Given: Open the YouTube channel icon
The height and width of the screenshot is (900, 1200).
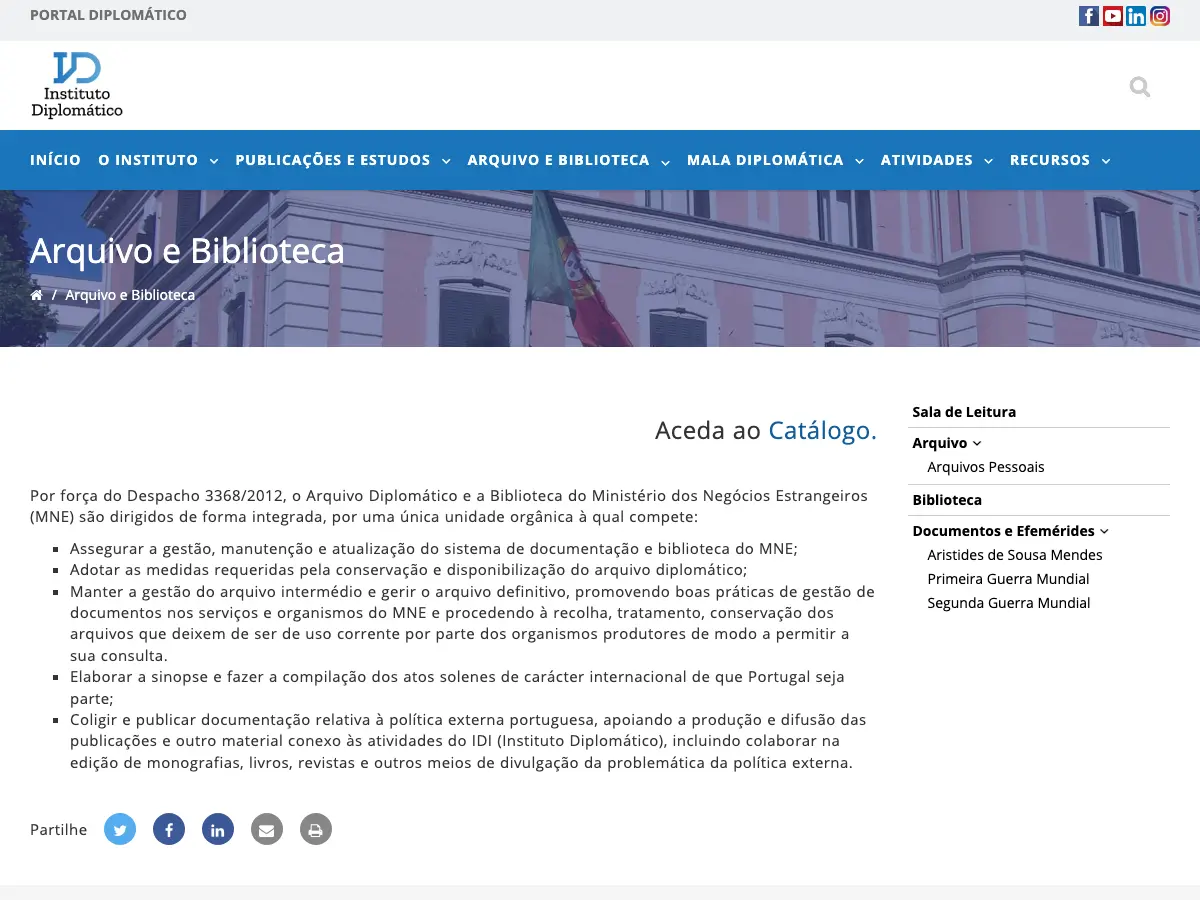Looking at the screenshot, I should (x=1113, y=16).
